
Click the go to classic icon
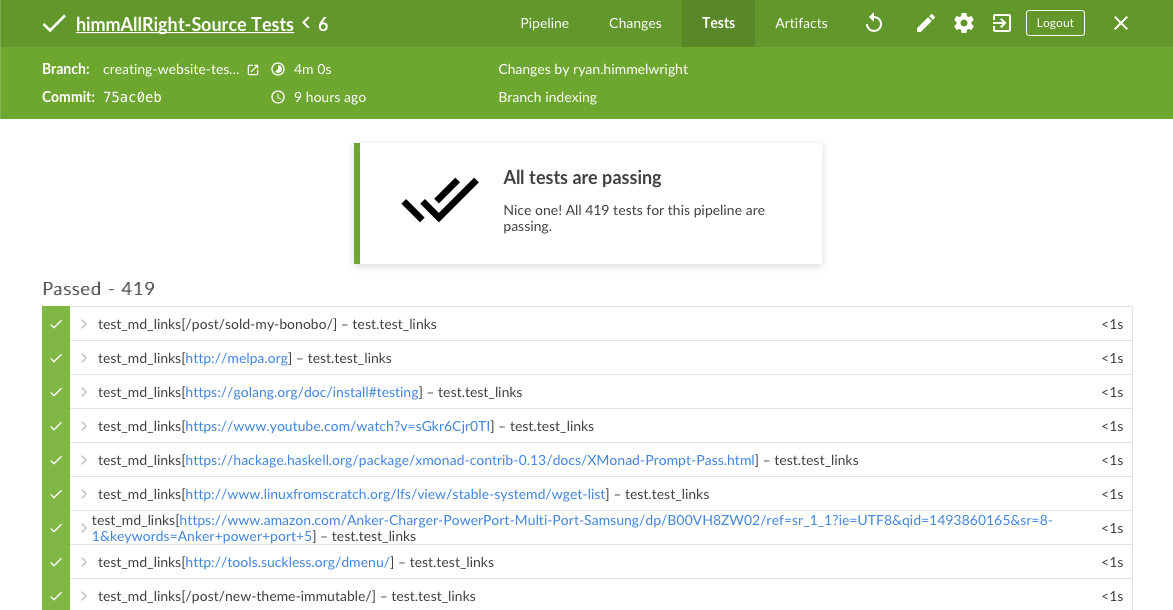1001,23
